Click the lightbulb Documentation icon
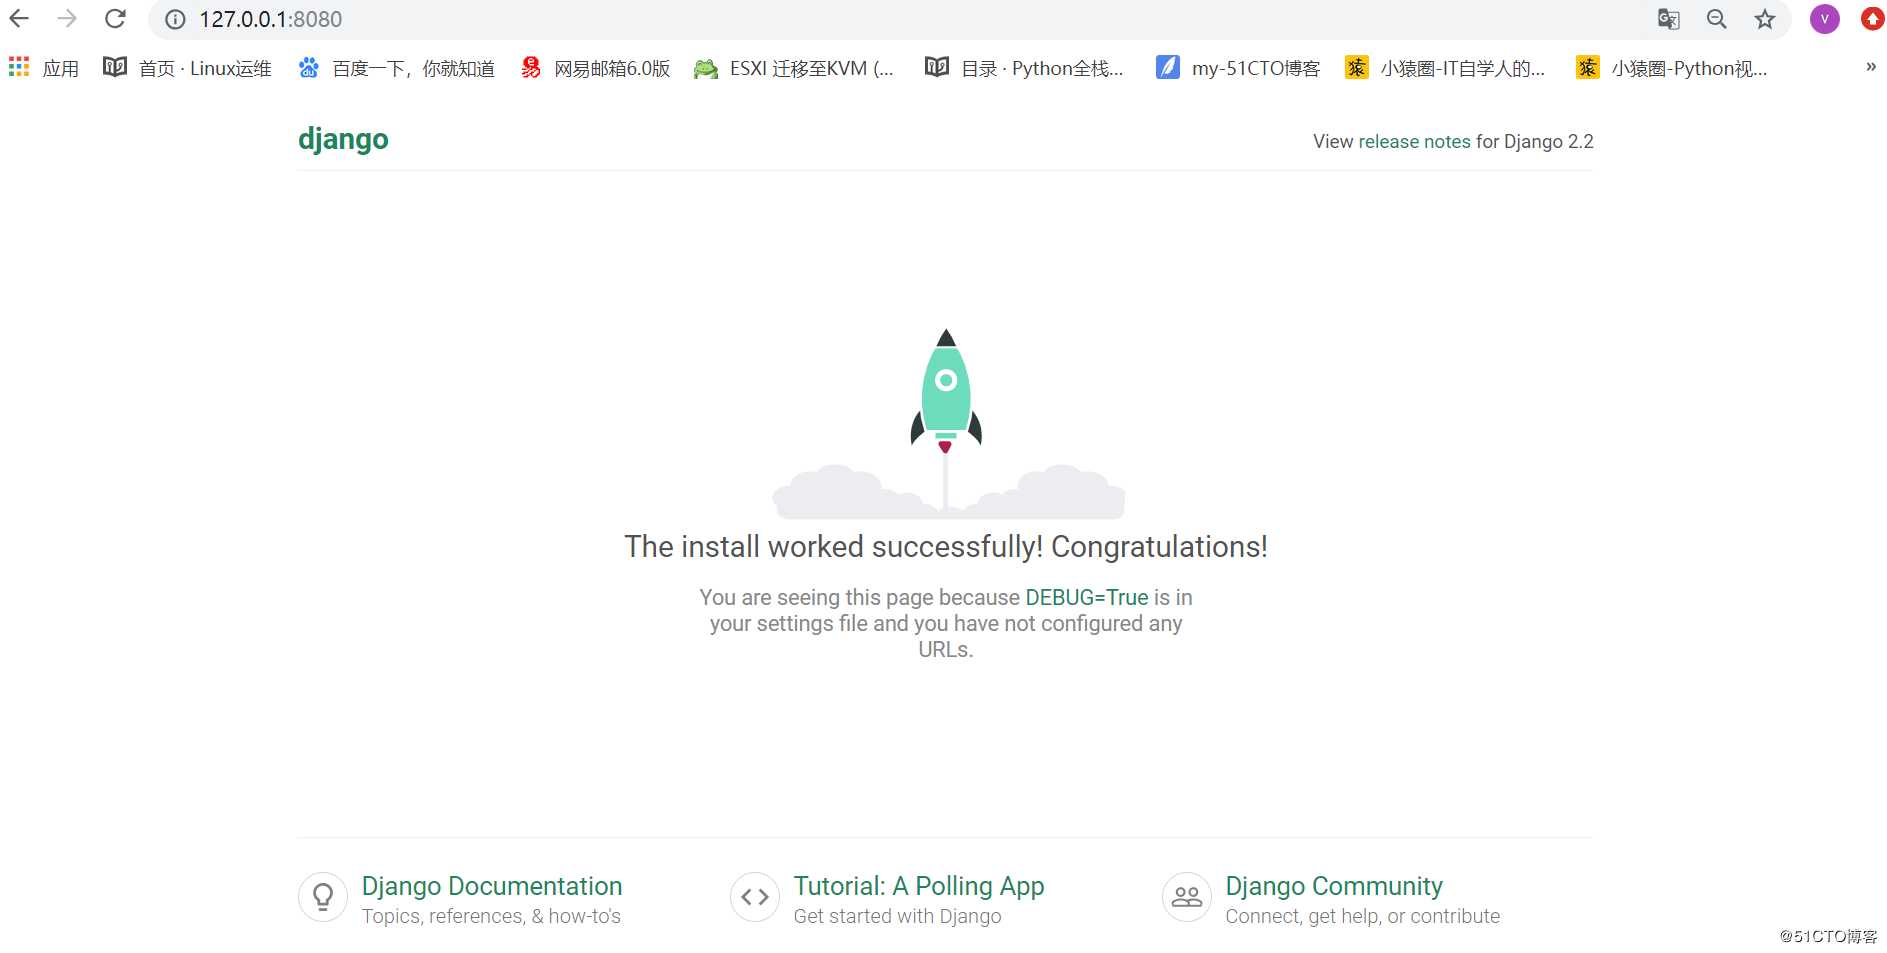This screenshot has height=953, width=1887. (x=323, y=897)
